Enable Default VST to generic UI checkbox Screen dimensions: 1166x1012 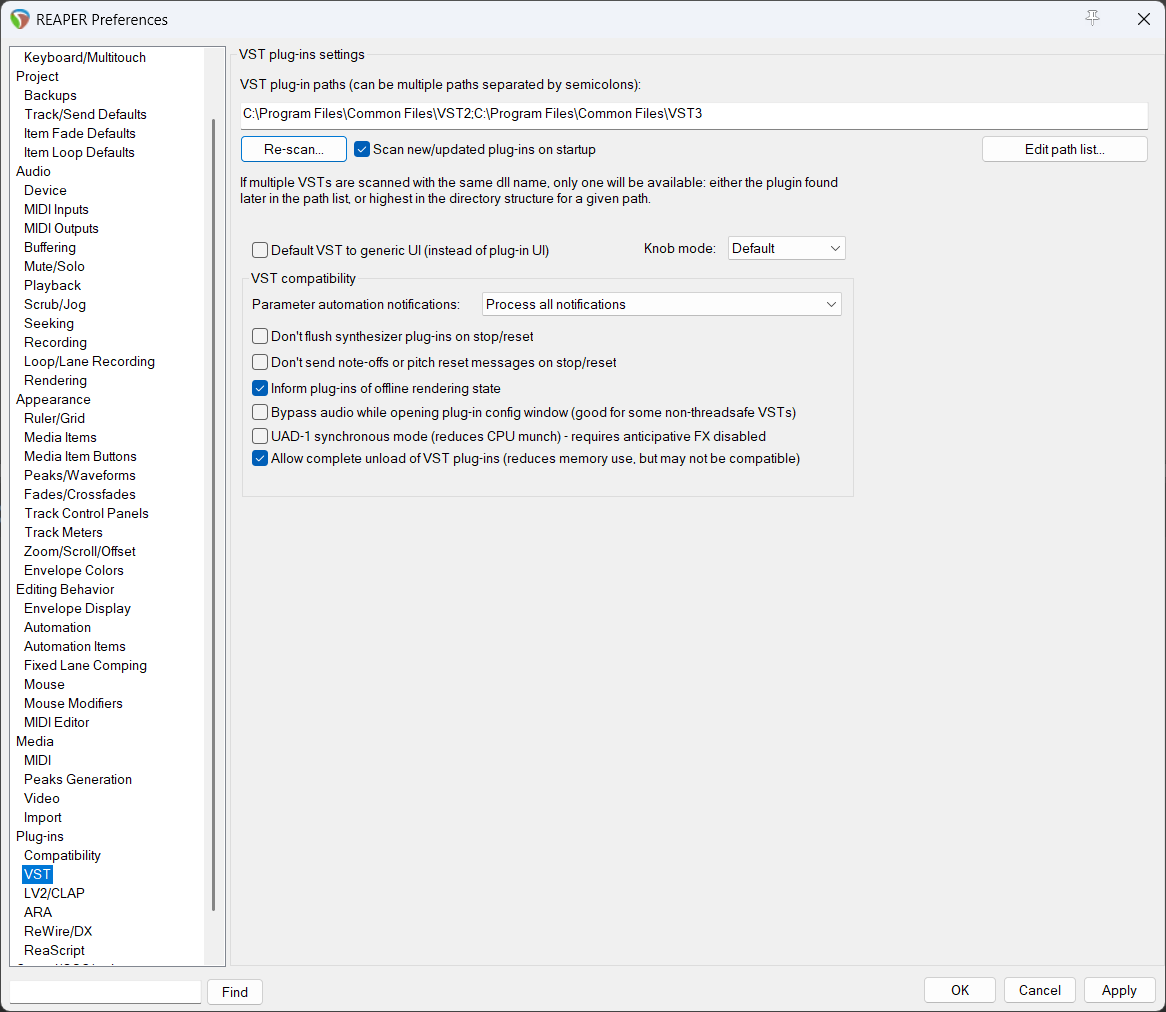(260, 250)
